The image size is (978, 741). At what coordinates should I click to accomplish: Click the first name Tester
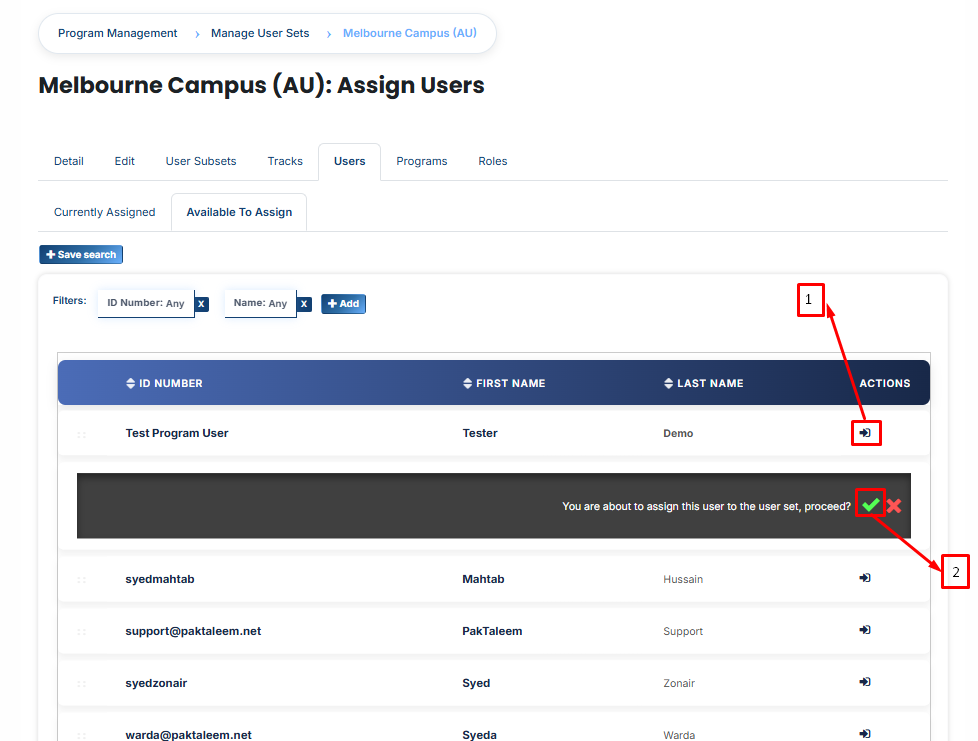pyautogui.click(x=480, y=433)
